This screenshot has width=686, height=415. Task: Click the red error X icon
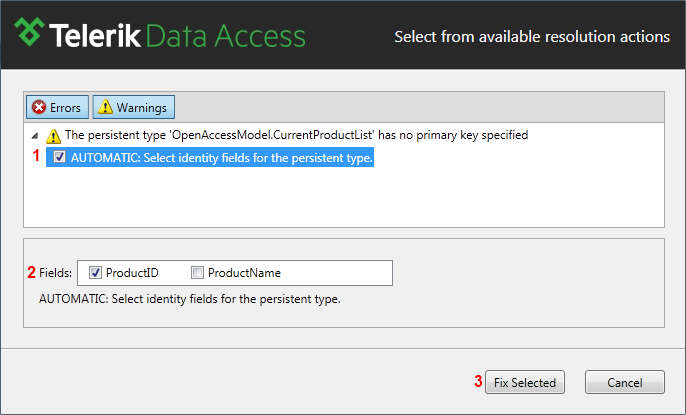pos(39,107)
